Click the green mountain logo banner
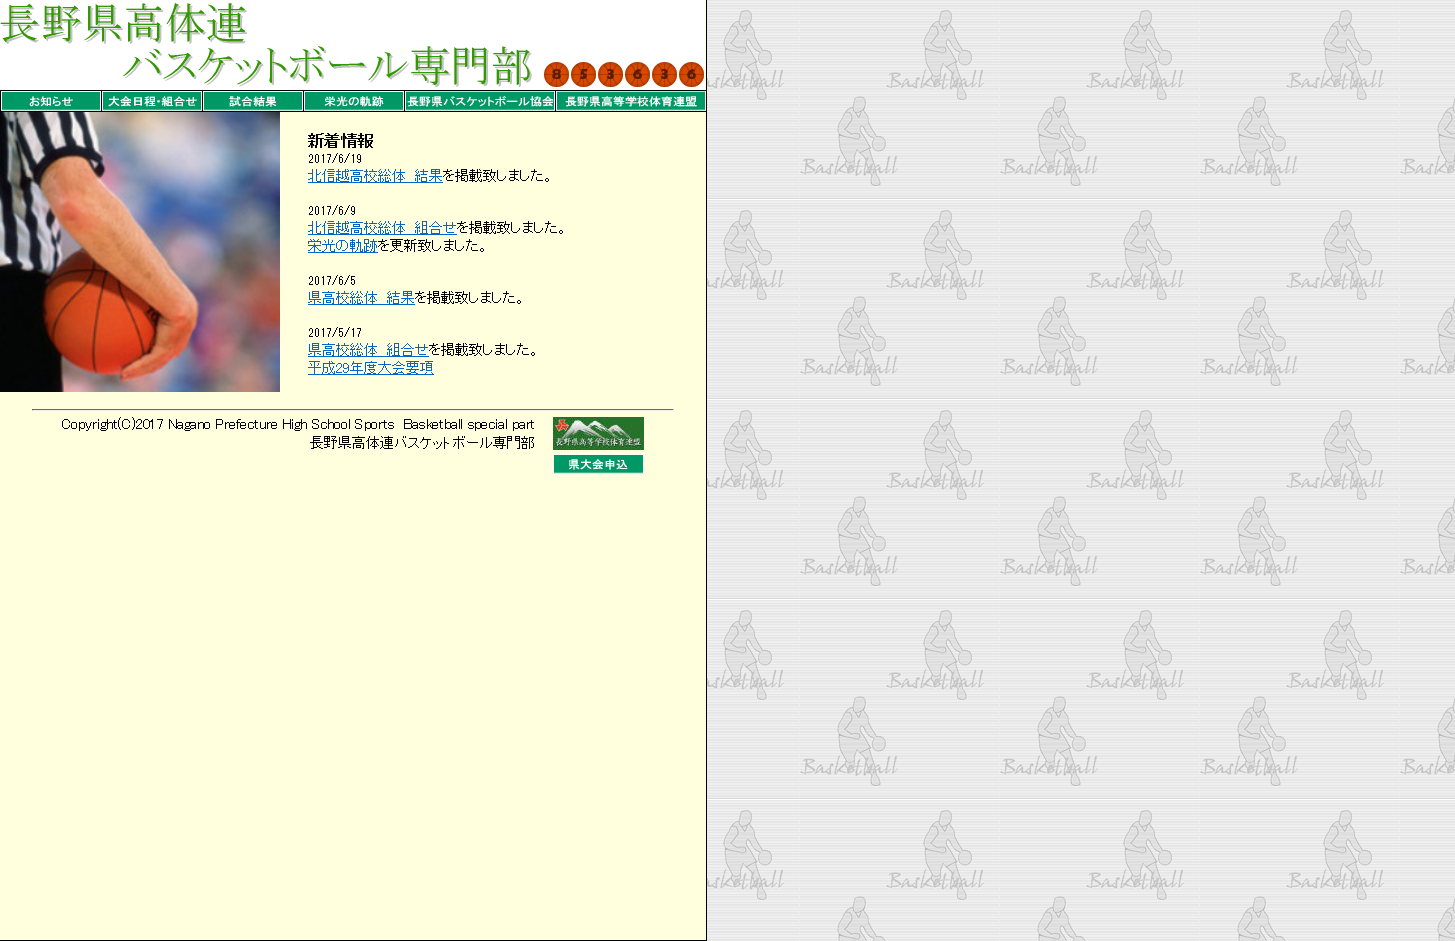 coord(598,433)
